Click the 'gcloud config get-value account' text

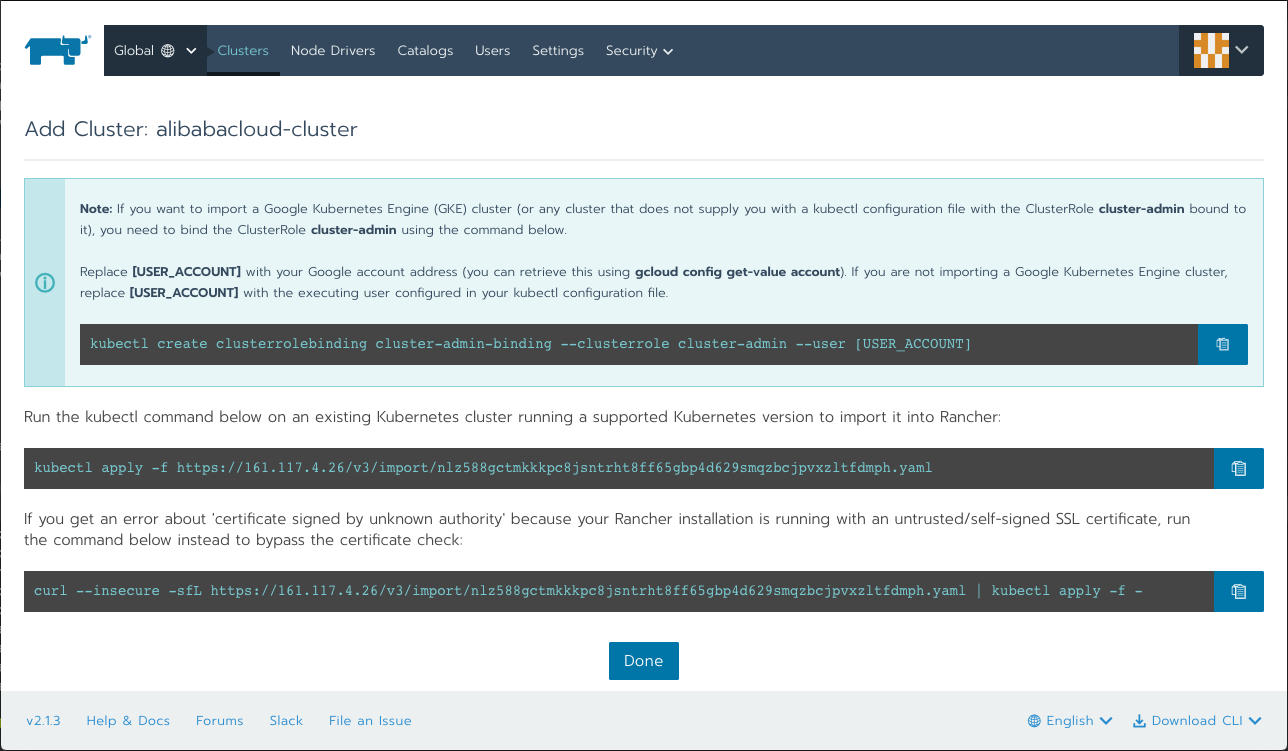[x=737, y=272]
